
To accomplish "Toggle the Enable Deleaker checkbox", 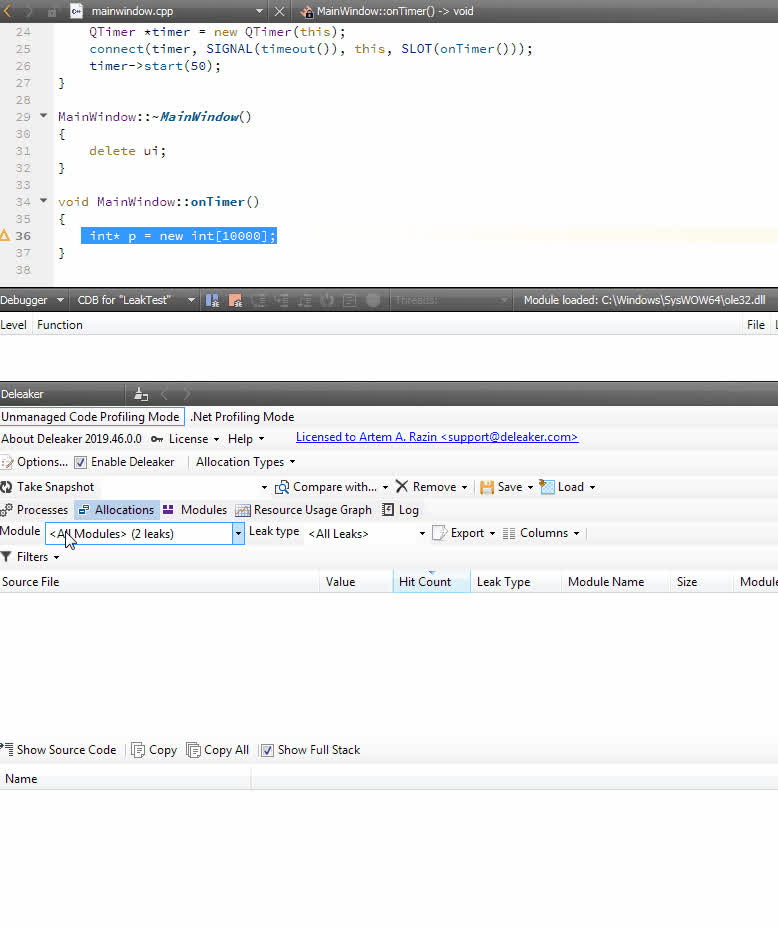I will [x=81, y=462].
